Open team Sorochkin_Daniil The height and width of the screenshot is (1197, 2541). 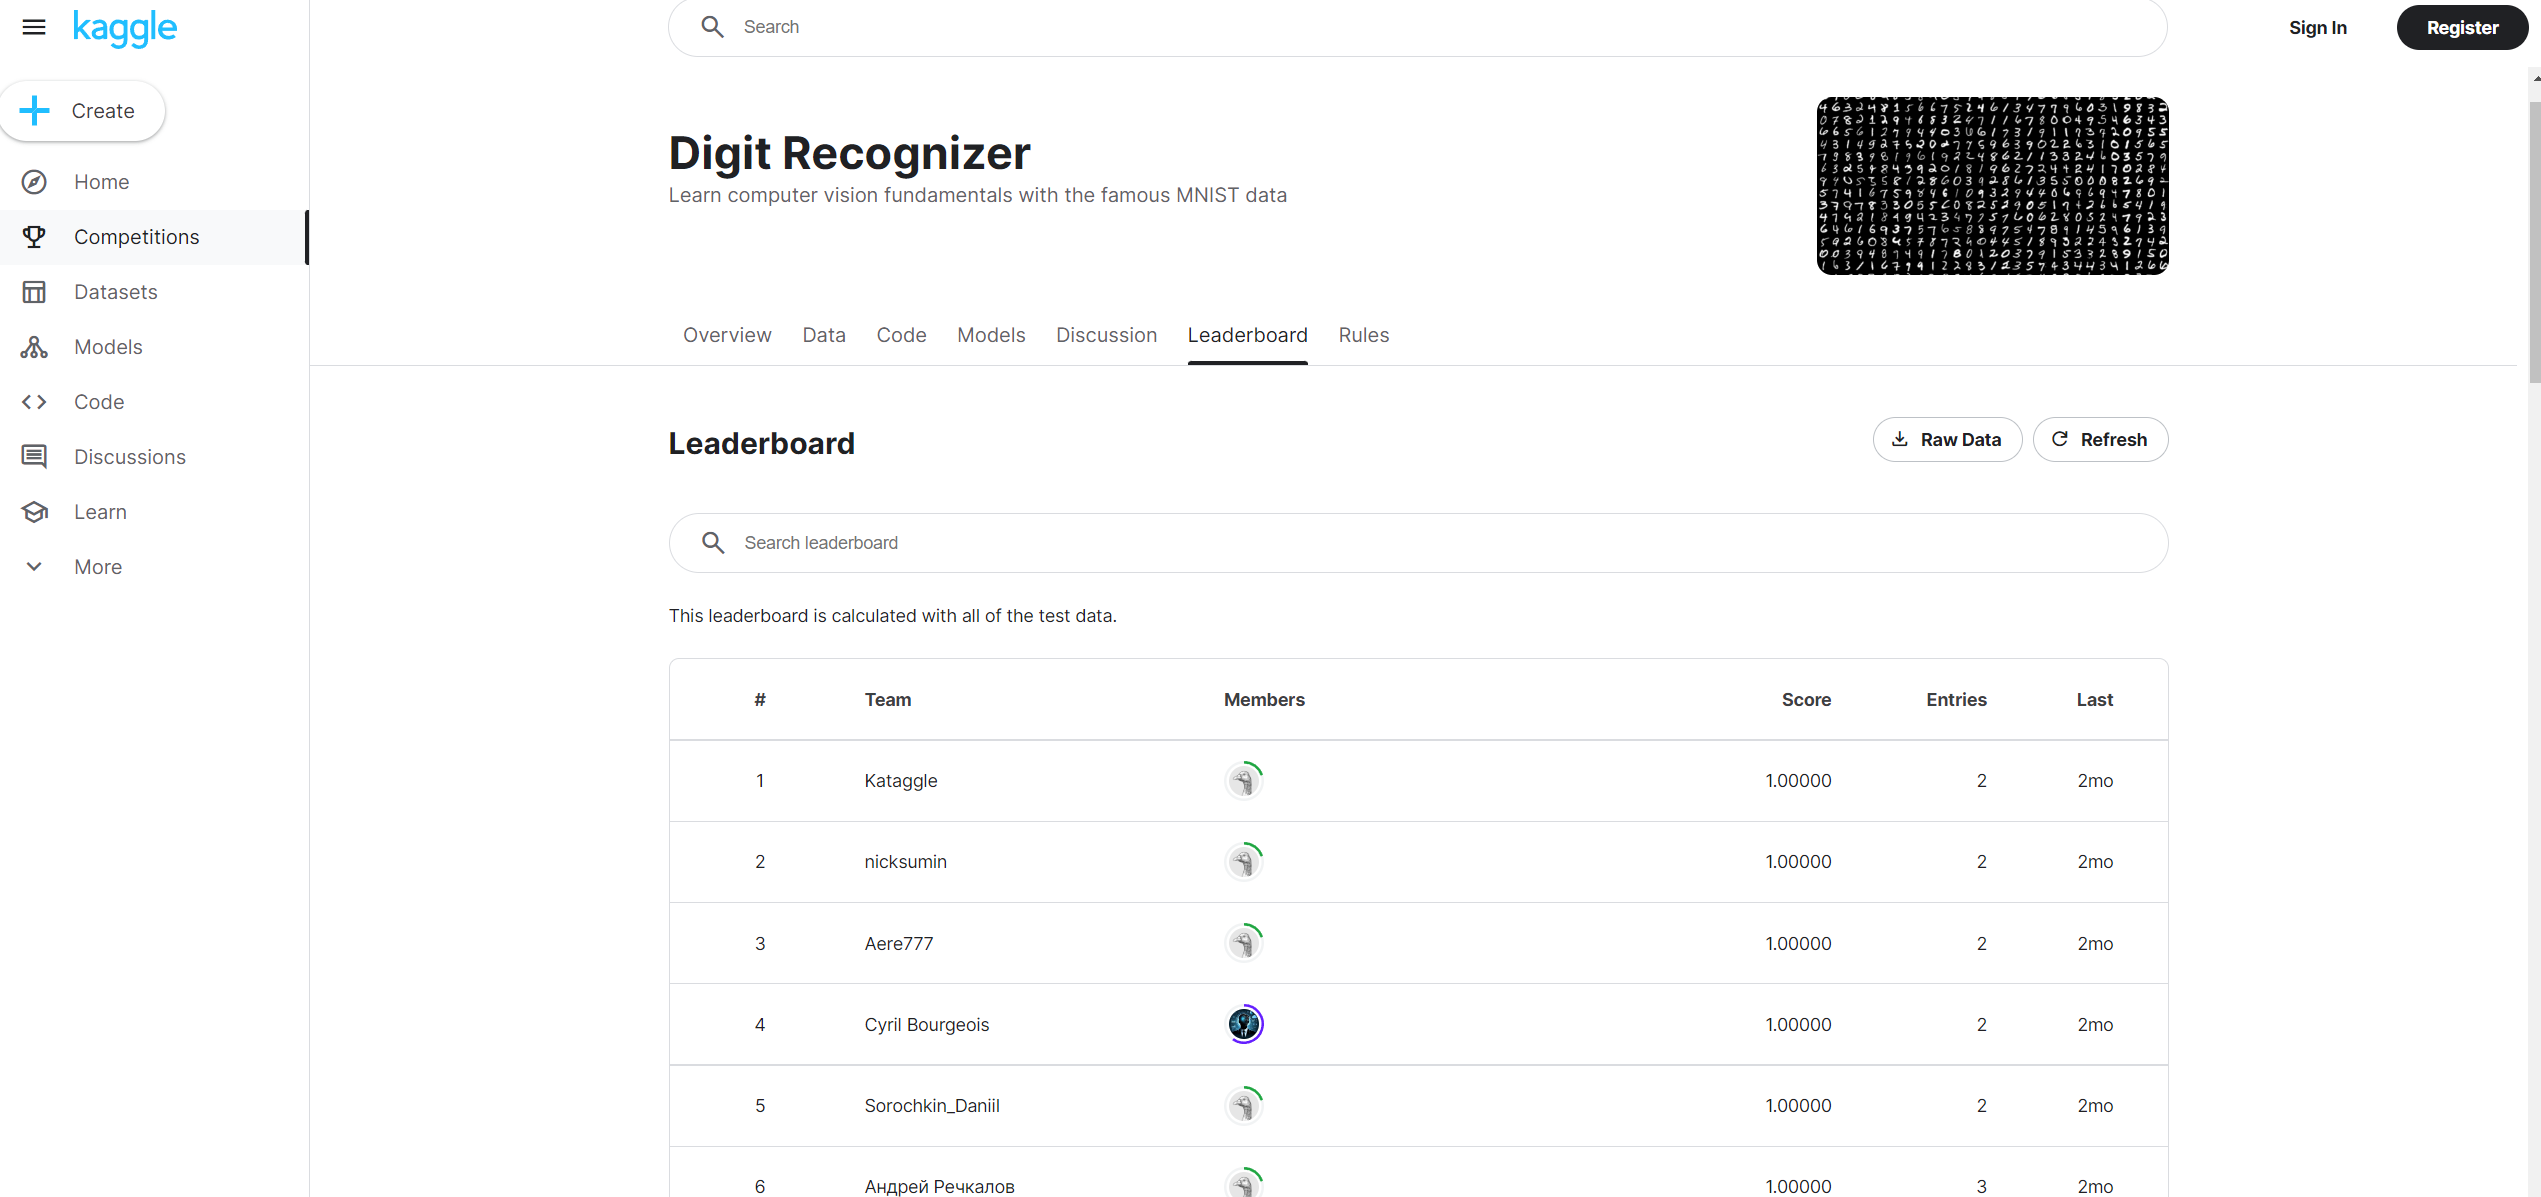click(x=932, y=1106)
